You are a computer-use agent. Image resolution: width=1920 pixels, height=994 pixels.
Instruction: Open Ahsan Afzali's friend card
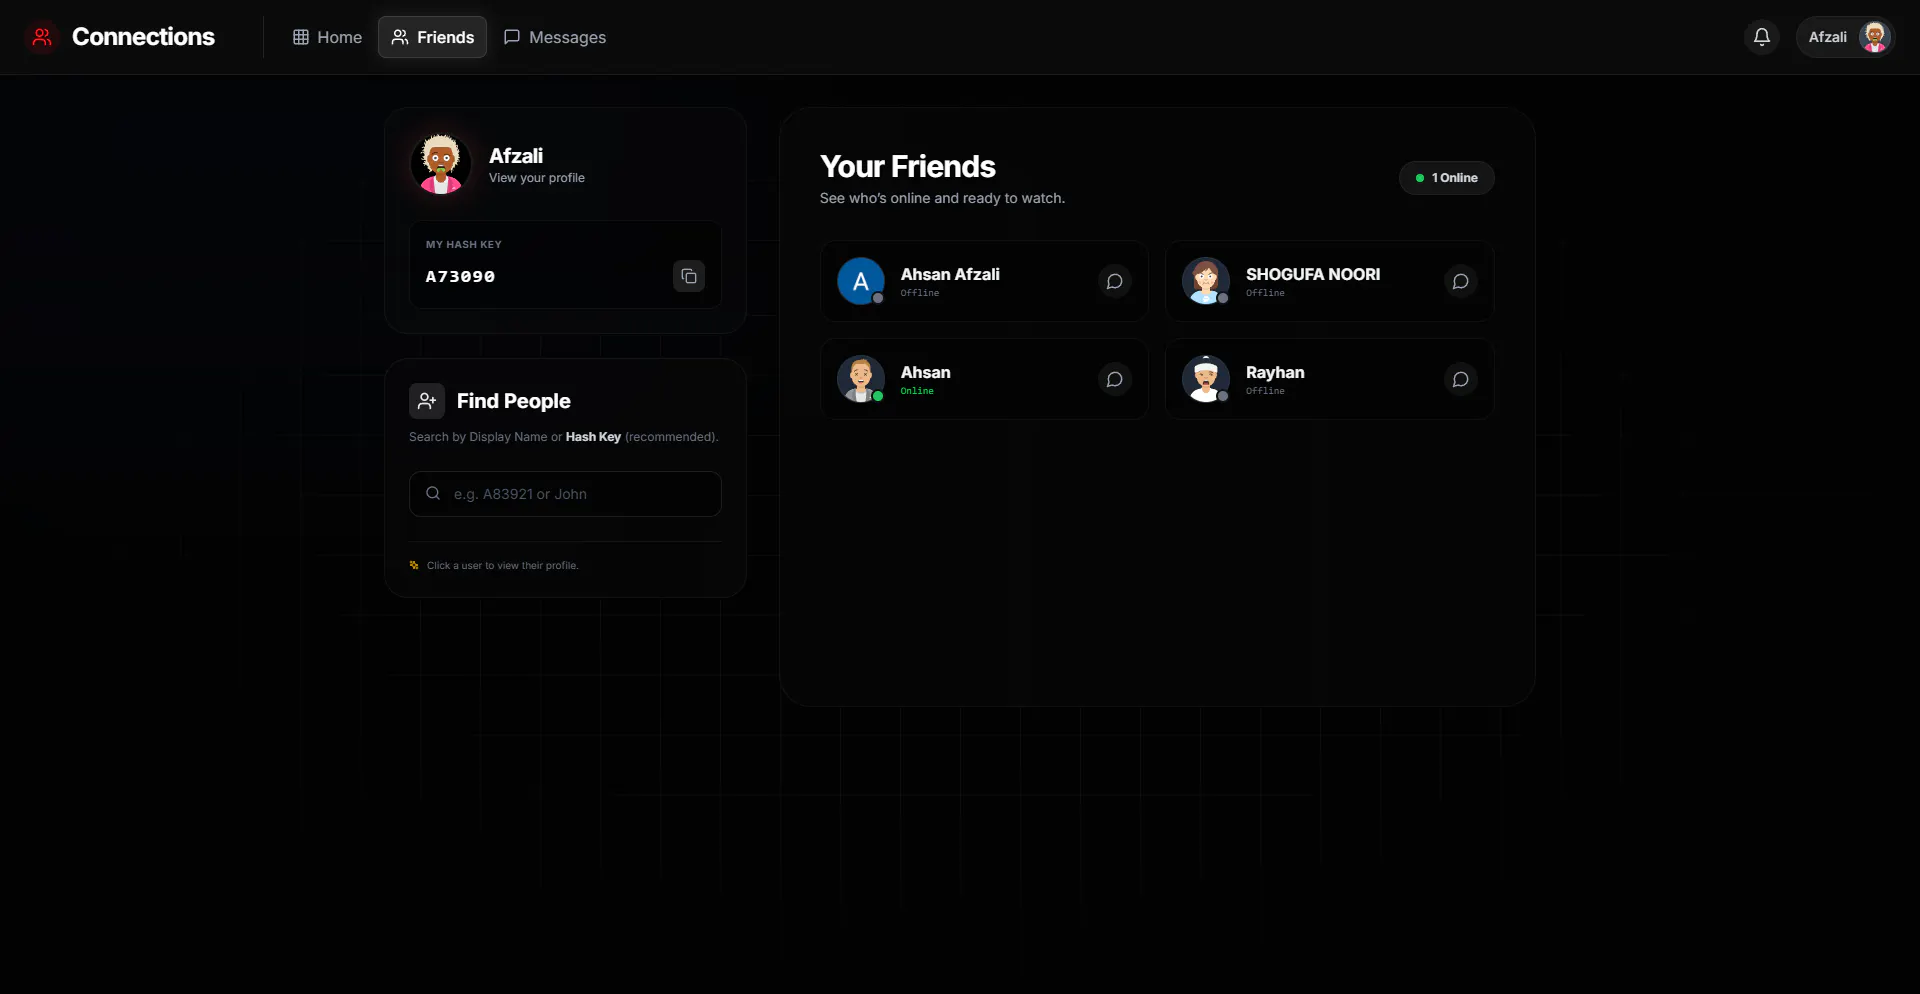coord(984,281)
